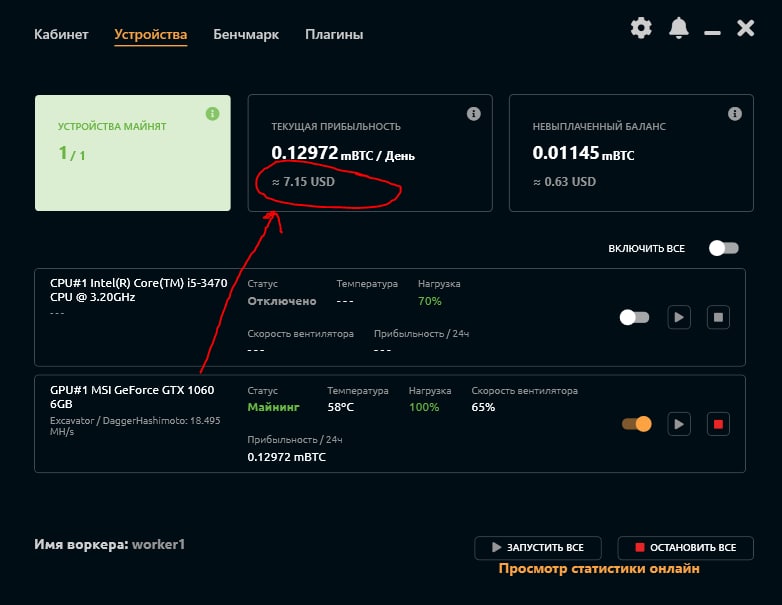Start the GPU#1 GTX 1060 play button

tap(679, 424)
